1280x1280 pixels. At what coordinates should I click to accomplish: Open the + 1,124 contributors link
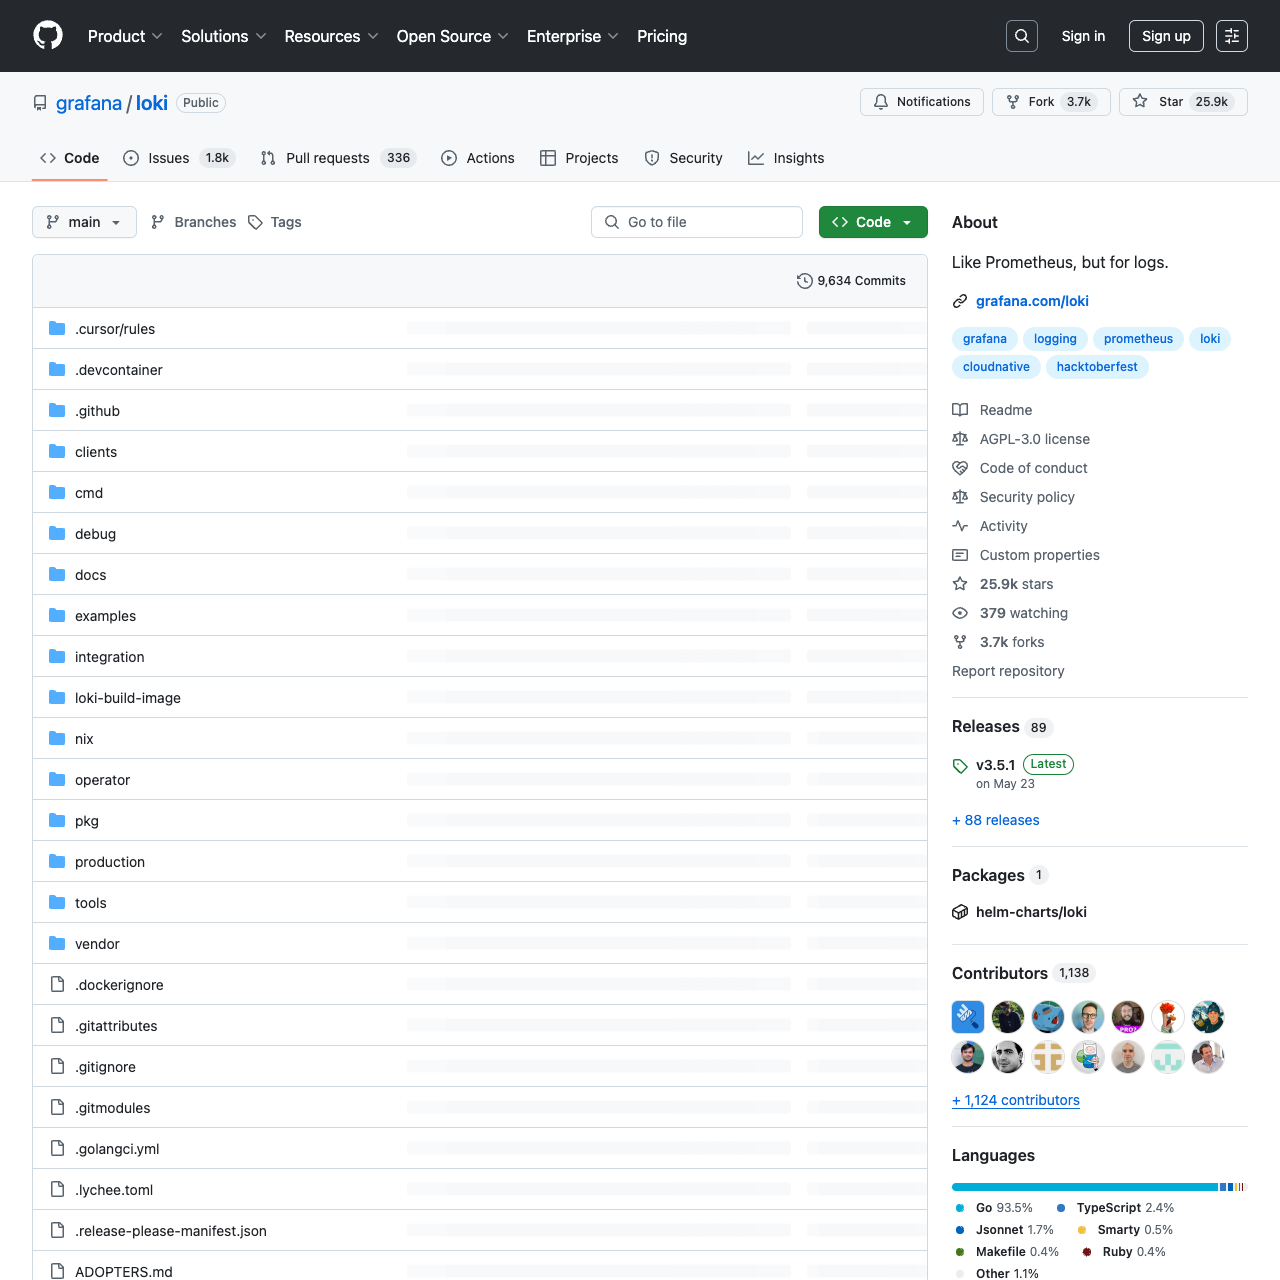[1016, 1100]
